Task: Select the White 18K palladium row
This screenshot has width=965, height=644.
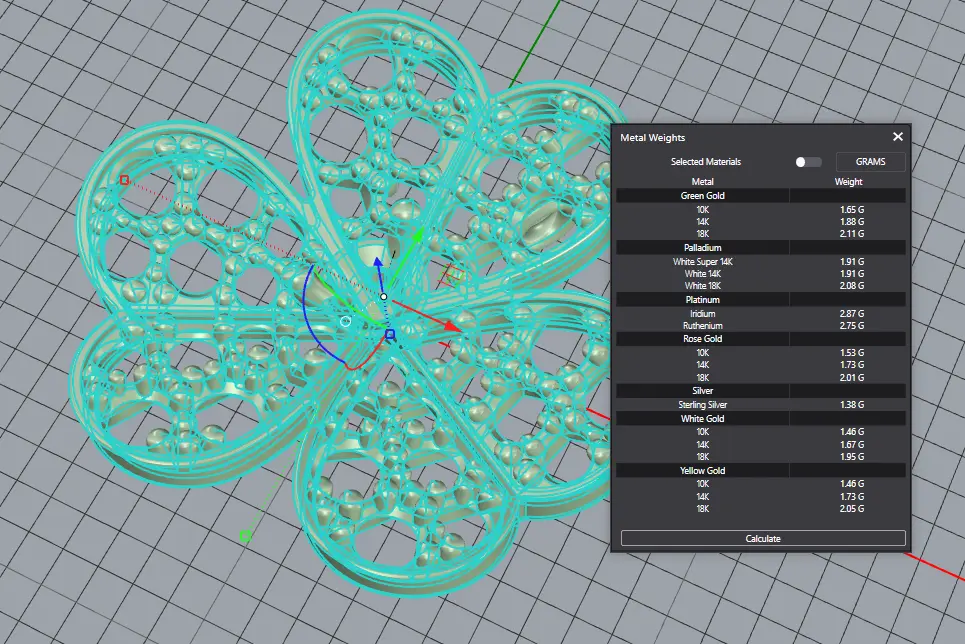Action: point(761,286)
